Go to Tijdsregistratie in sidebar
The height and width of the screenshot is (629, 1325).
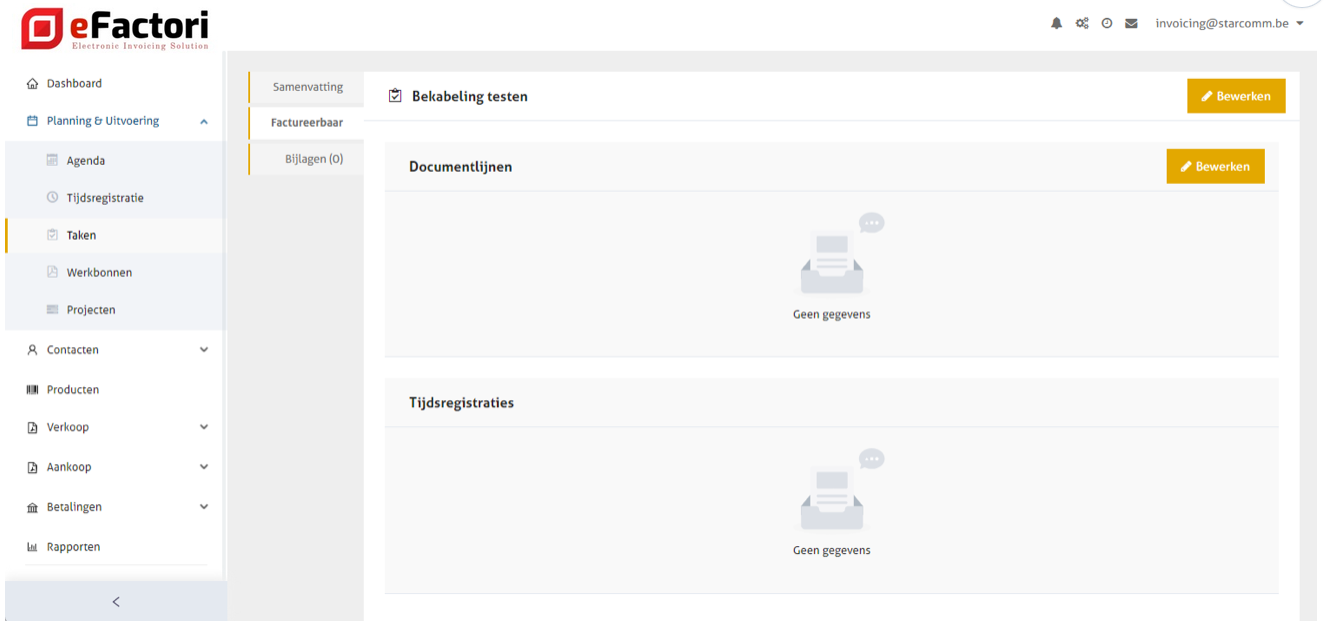pyautogui.click(x=105, y=198)
